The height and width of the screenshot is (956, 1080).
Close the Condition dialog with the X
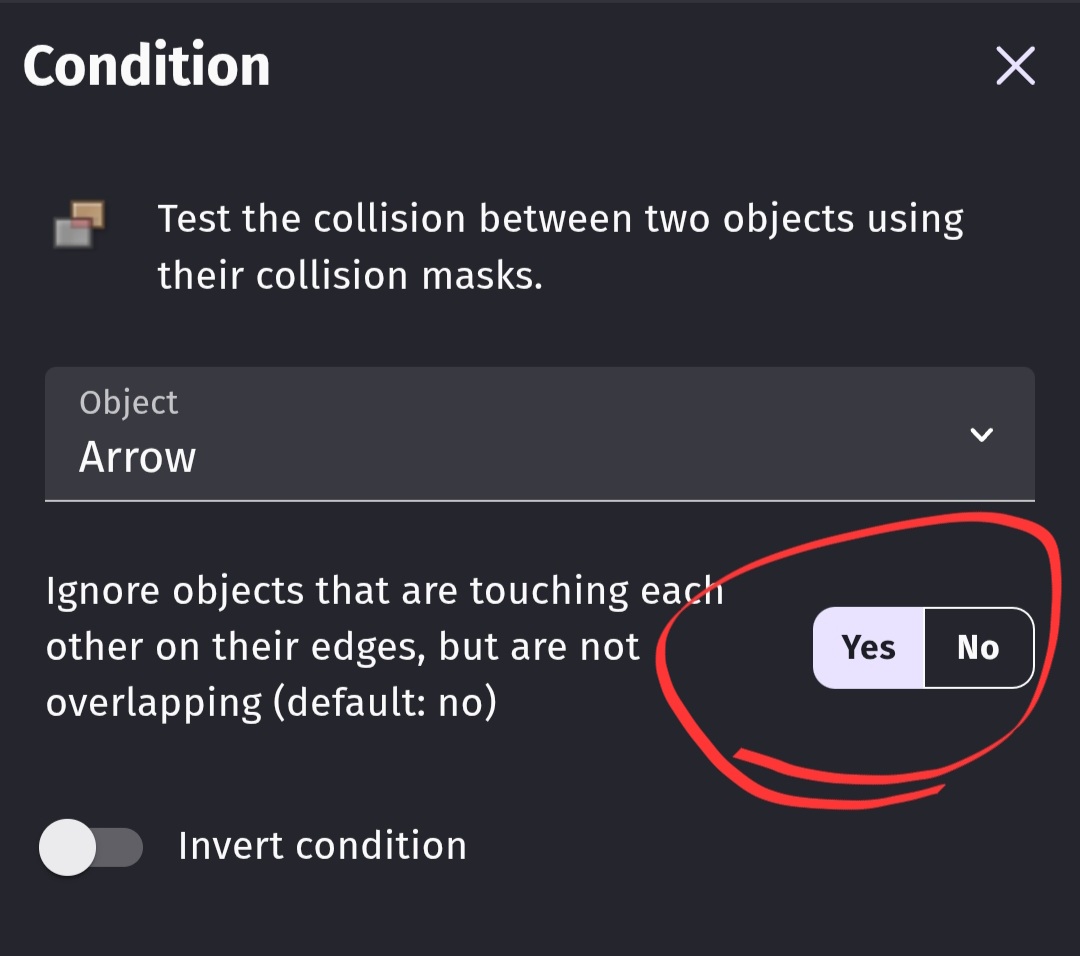tap(1015, 67)
